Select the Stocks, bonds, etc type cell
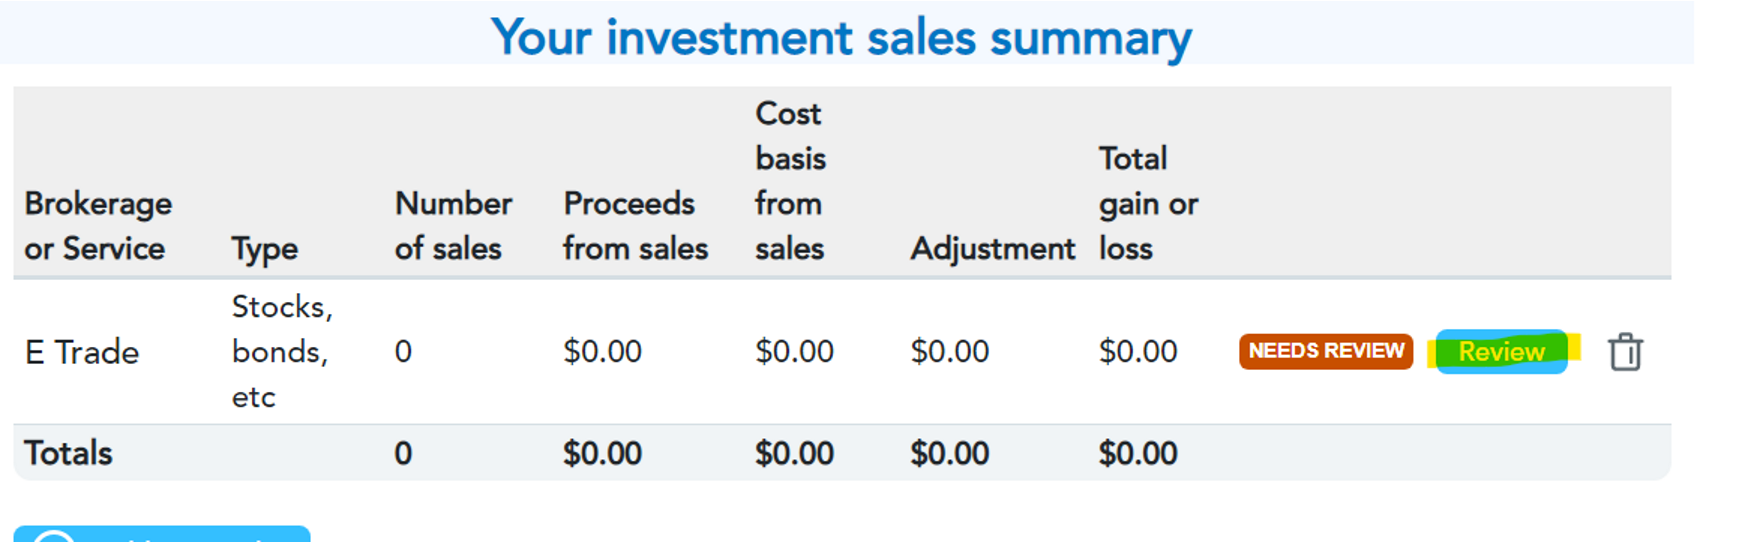Image resolution: width=1742 pixels, height=542 pixels. click(x=282, y=352)
